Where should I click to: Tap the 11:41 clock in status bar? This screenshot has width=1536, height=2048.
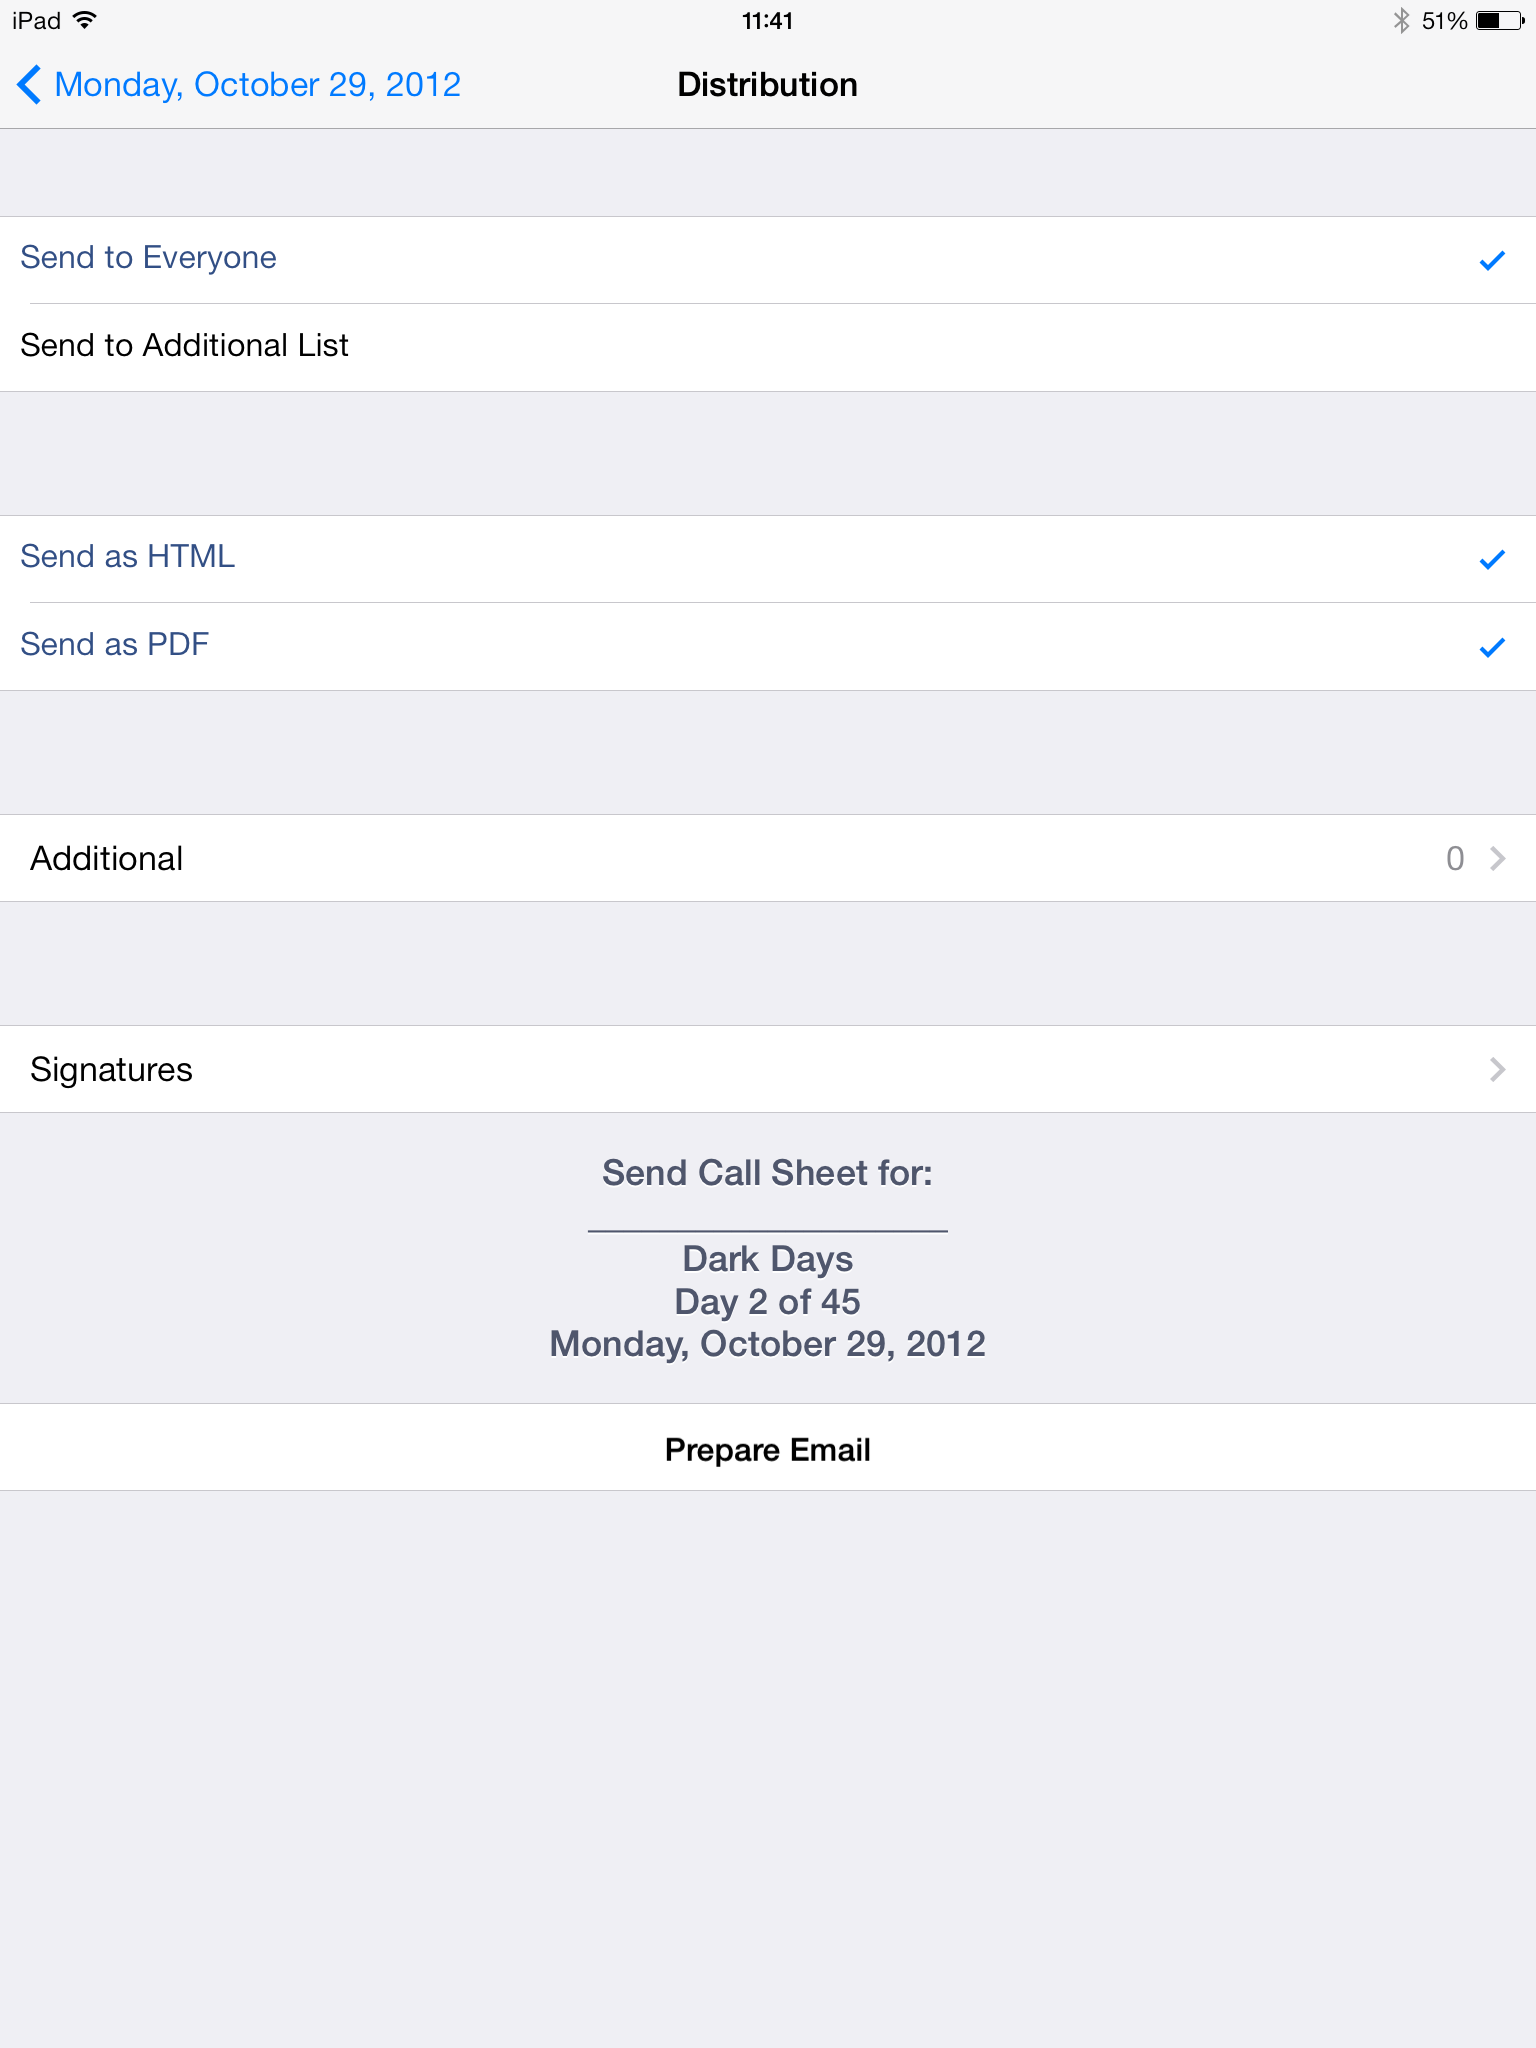point(767,20)
